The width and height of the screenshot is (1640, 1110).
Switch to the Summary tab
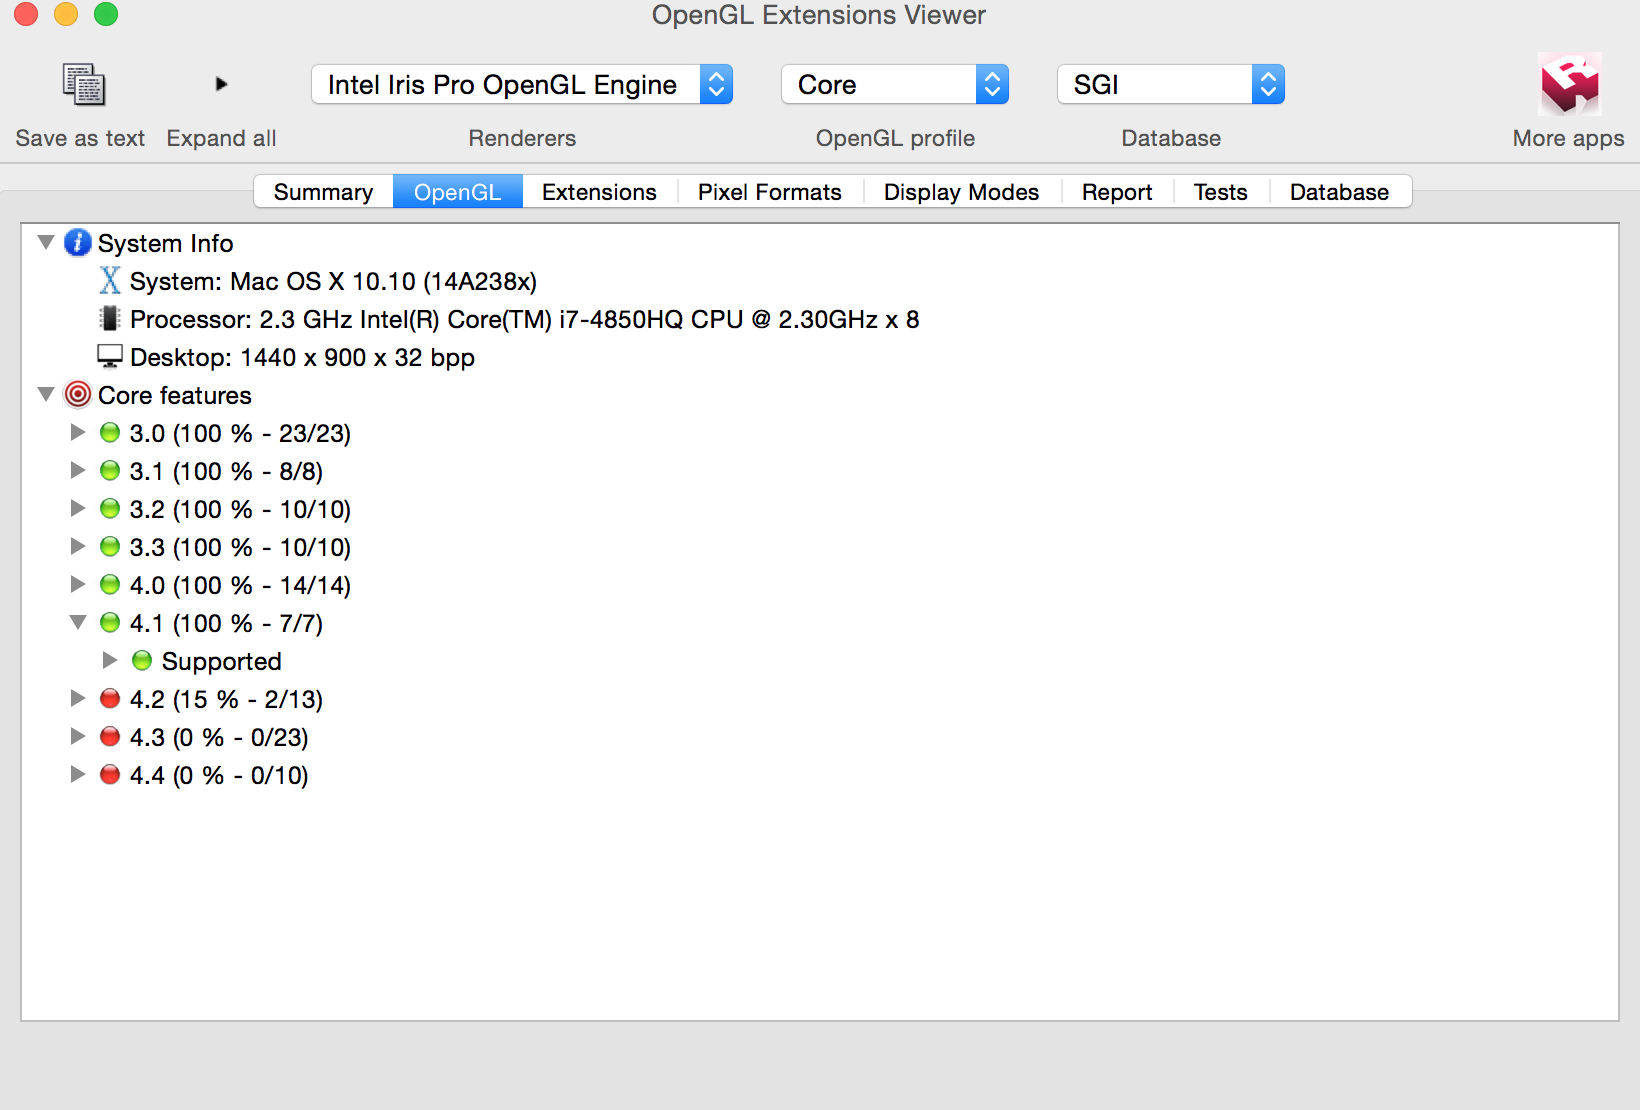tap(323, 192)
